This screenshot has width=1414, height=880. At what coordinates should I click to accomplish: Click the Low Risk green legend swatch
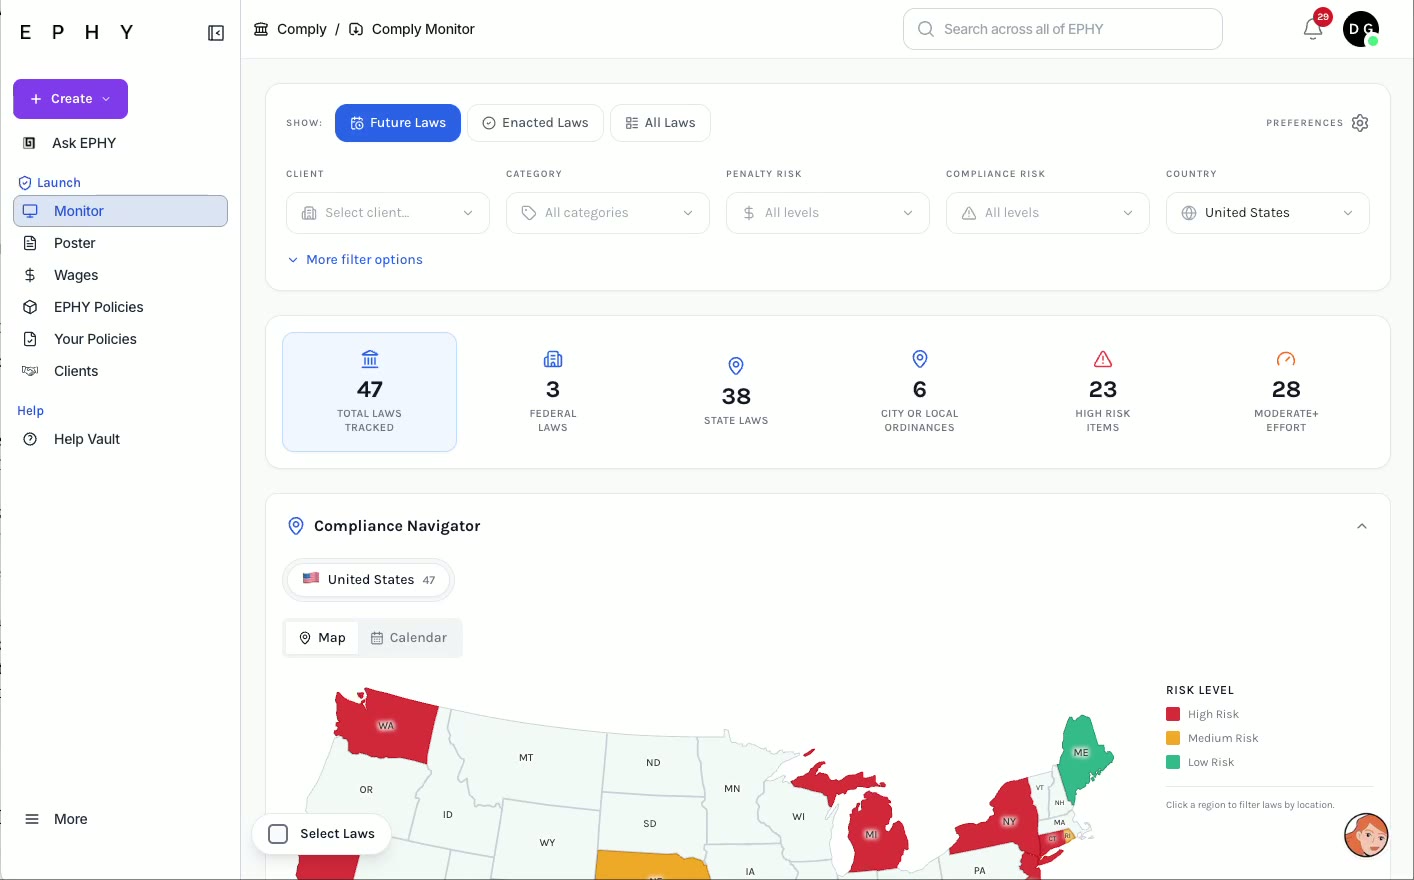coord(1173,762)
